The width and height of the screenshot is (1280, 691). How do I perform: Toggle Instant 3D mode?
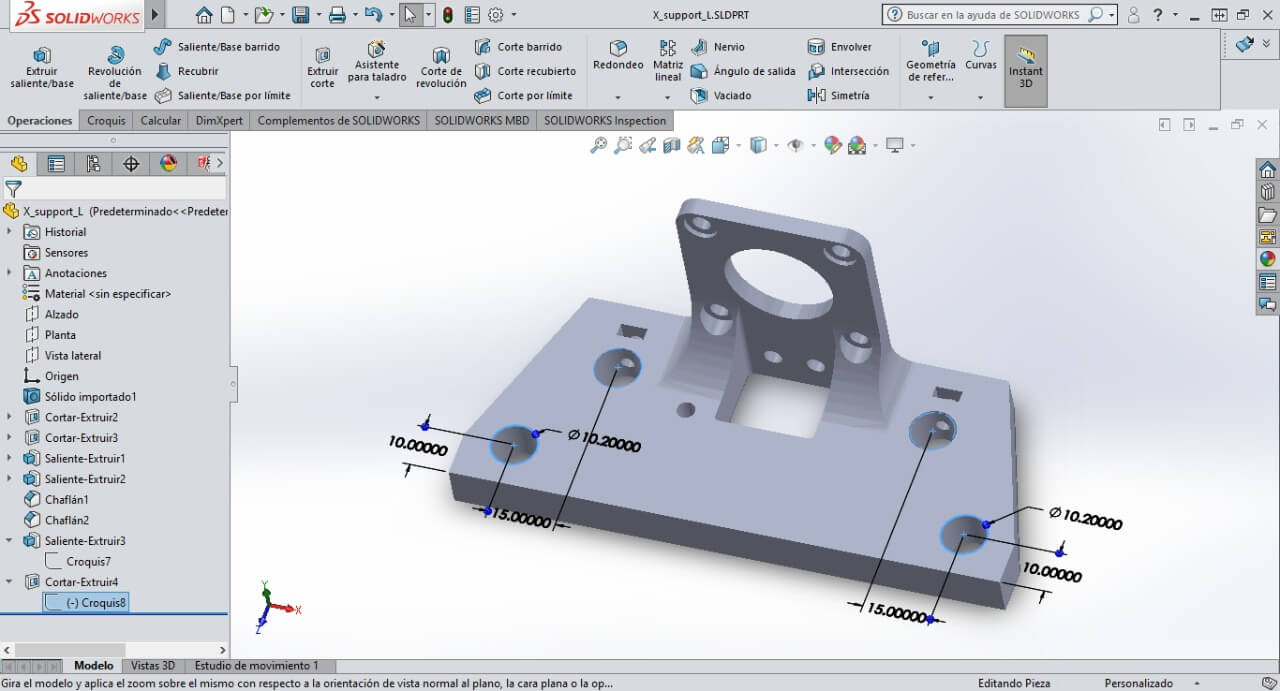coord(1025,71)
